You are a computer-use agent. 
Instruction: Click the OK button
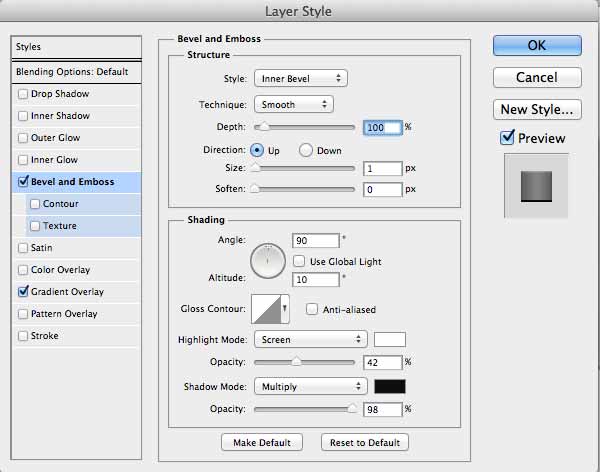tap(537, 46)
